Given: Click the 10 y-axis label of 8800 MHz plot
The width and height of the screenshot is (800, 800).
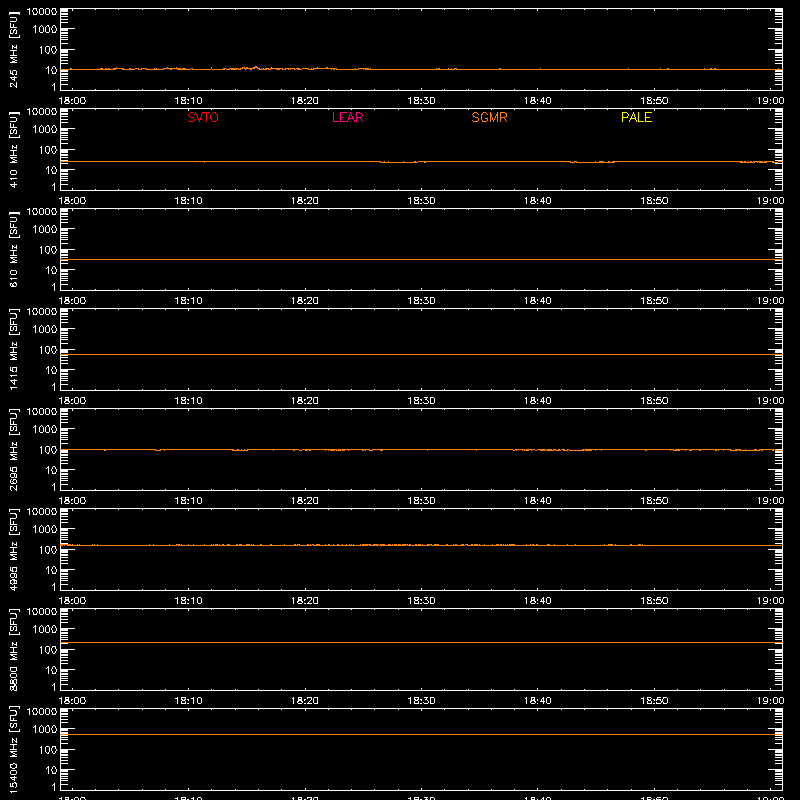Looking at the screenshot, I should pyautogui.click(x=51, y=670).
